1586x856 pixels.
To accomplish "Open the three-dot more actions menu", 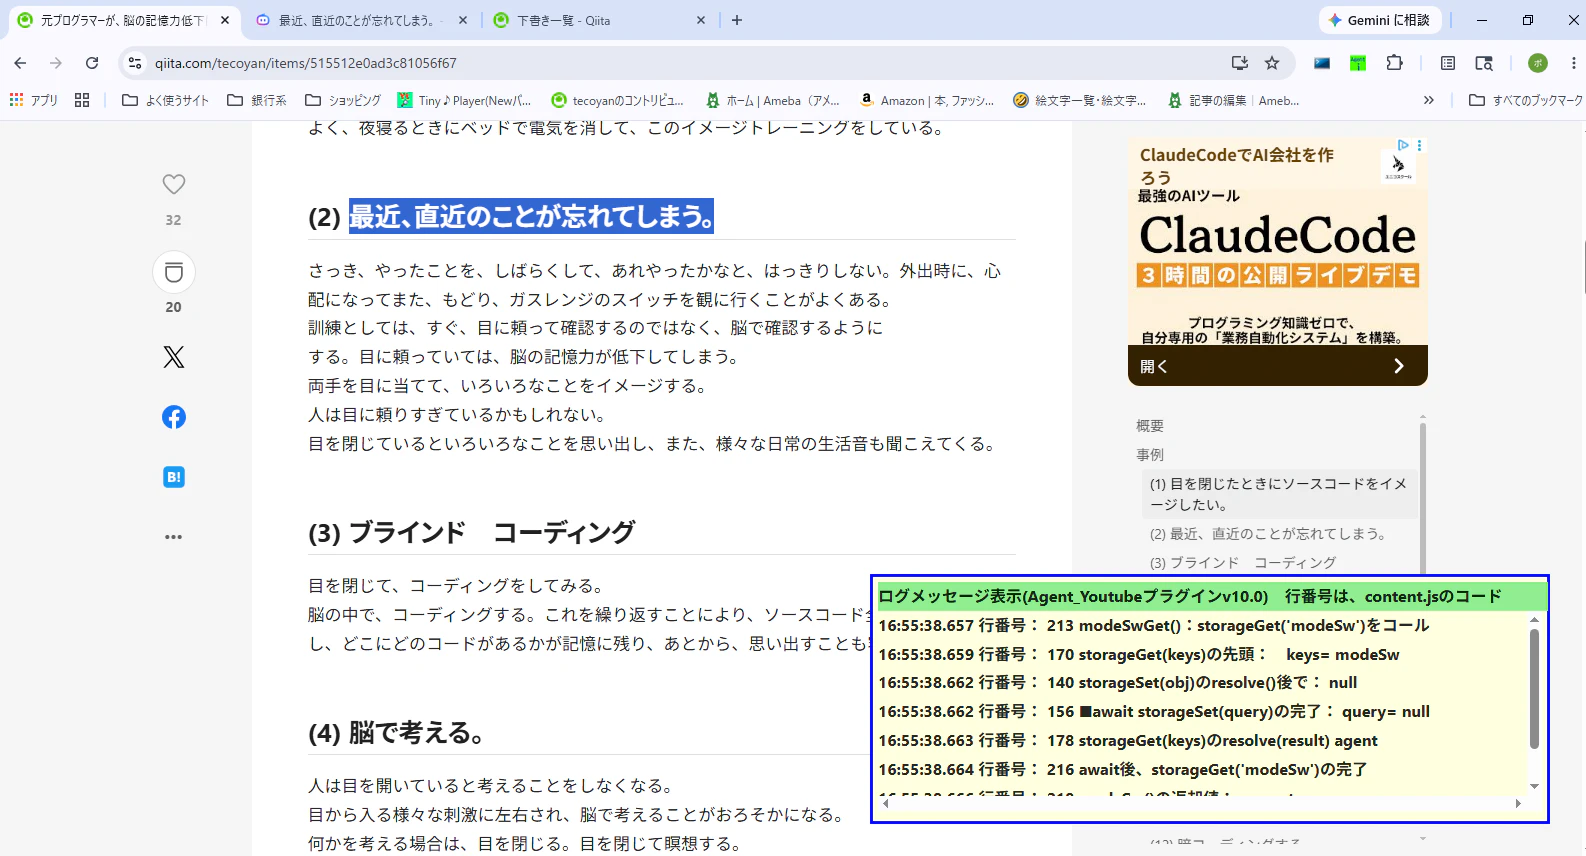I will (174, 537).
